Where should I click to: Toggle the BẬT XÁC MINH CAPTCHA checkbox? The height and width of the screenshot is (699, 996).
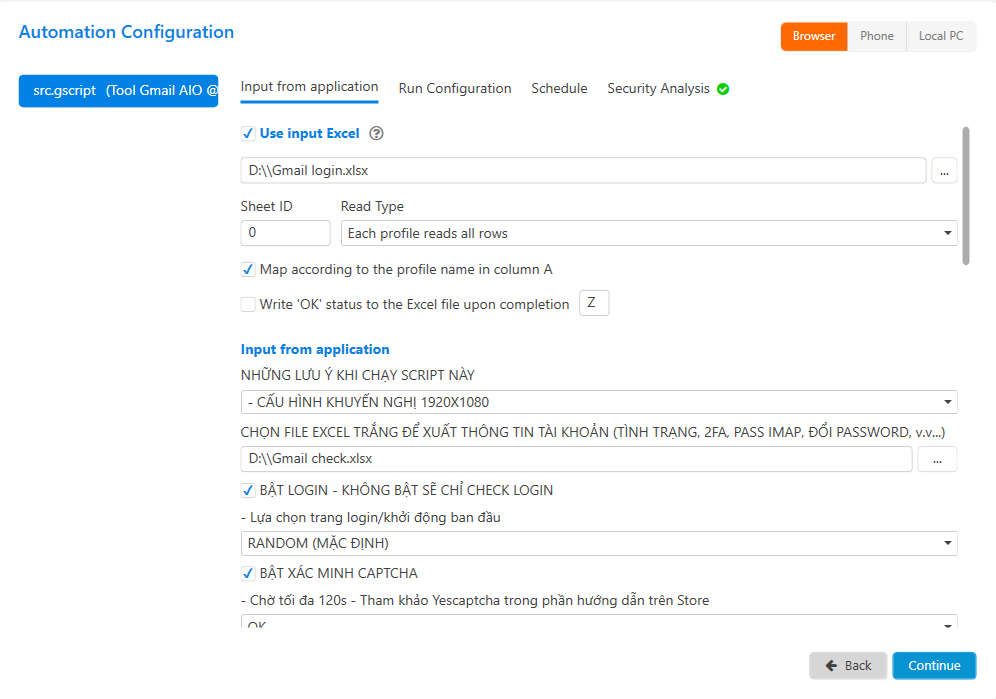pyautogui.click(x=248, y=573)
